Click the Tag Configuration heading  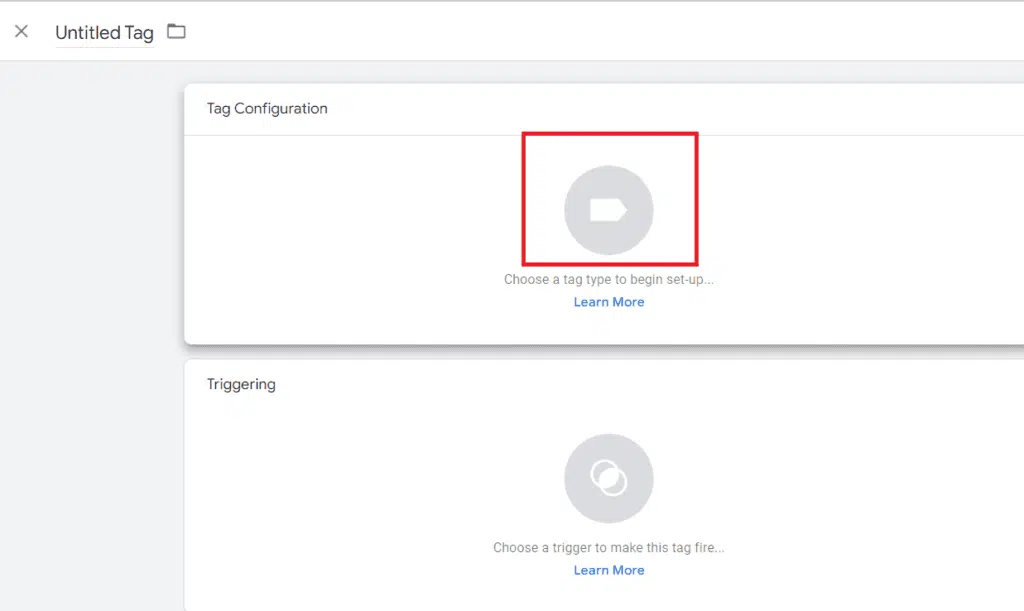pyautogui.click(x=267, y=108)
